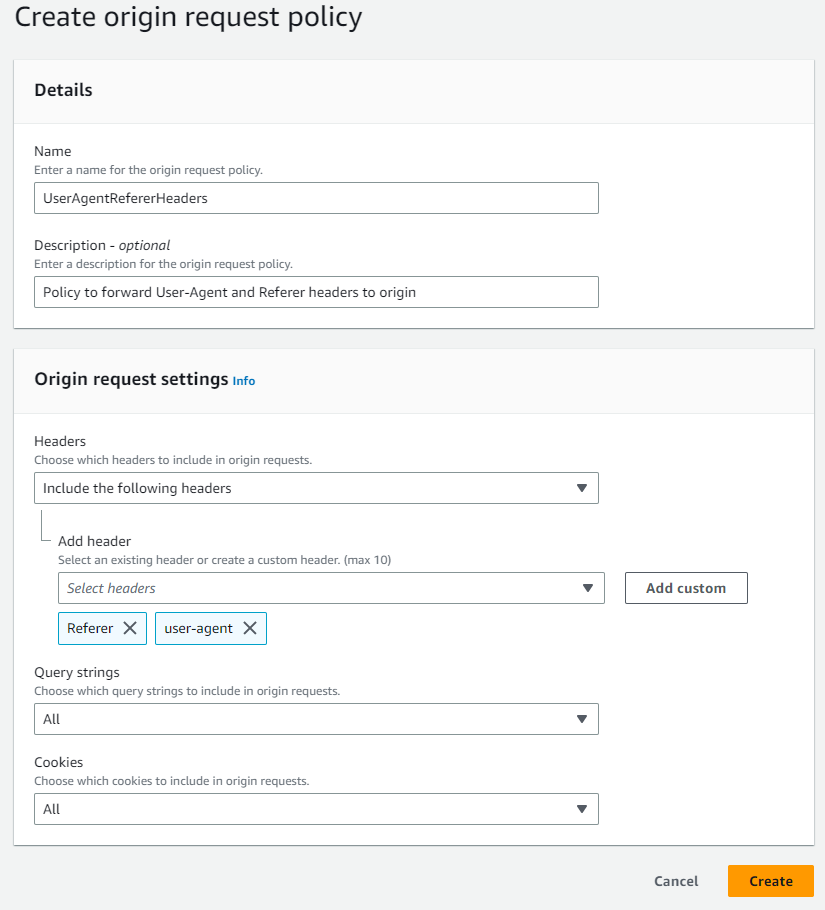Image resolution: width=825 pixels, height=910 pixels.
Task: Remove the Referer header tag
Action: 130,628
